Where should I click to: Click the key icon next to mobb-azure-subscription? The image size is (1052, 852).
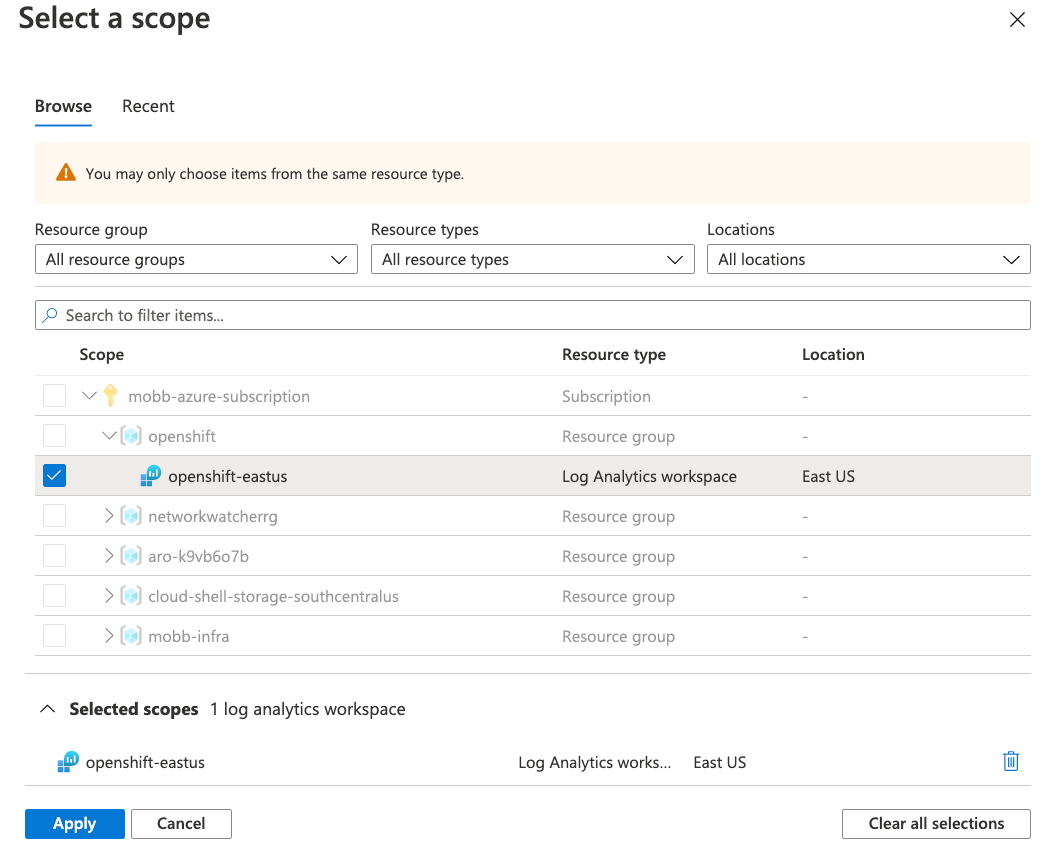coord(110,395)
